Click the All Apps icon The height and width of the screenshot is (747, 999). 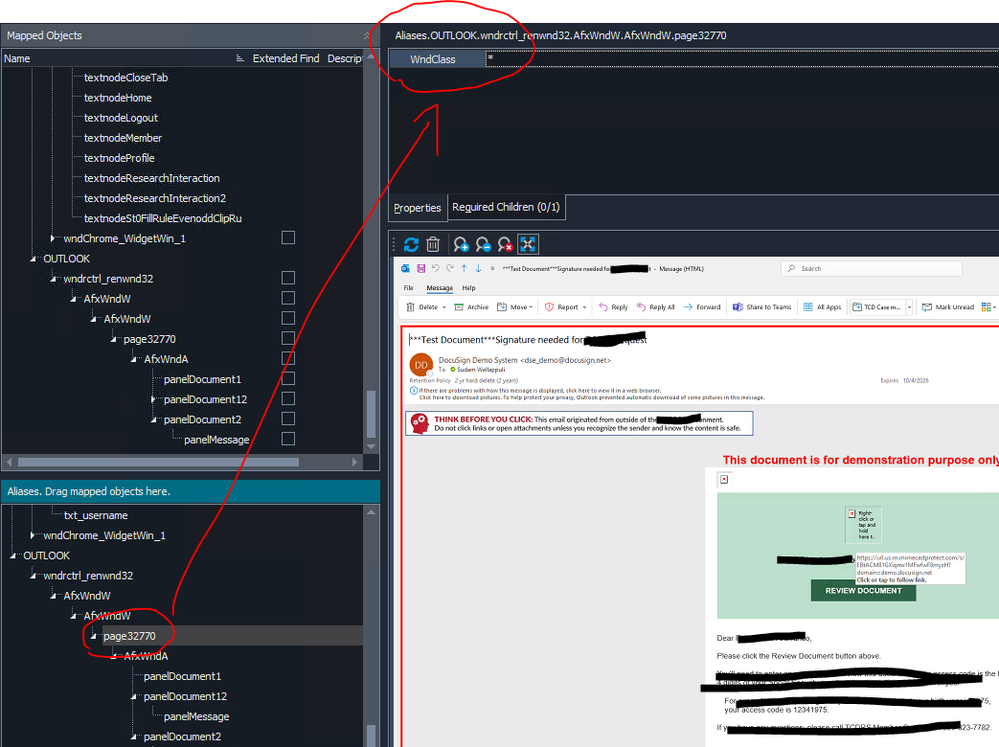[808, 307]
